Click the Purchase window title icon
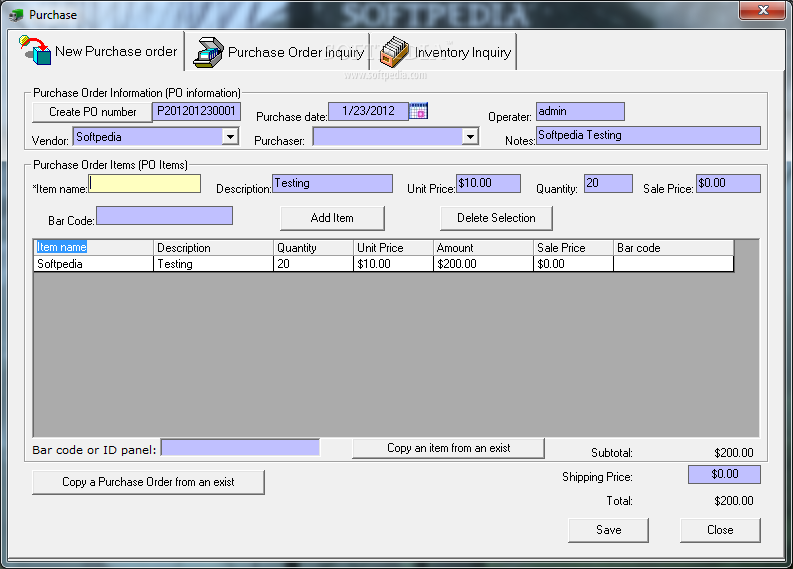The width and height of the screenshot is (793, 569). pos(16,15)
